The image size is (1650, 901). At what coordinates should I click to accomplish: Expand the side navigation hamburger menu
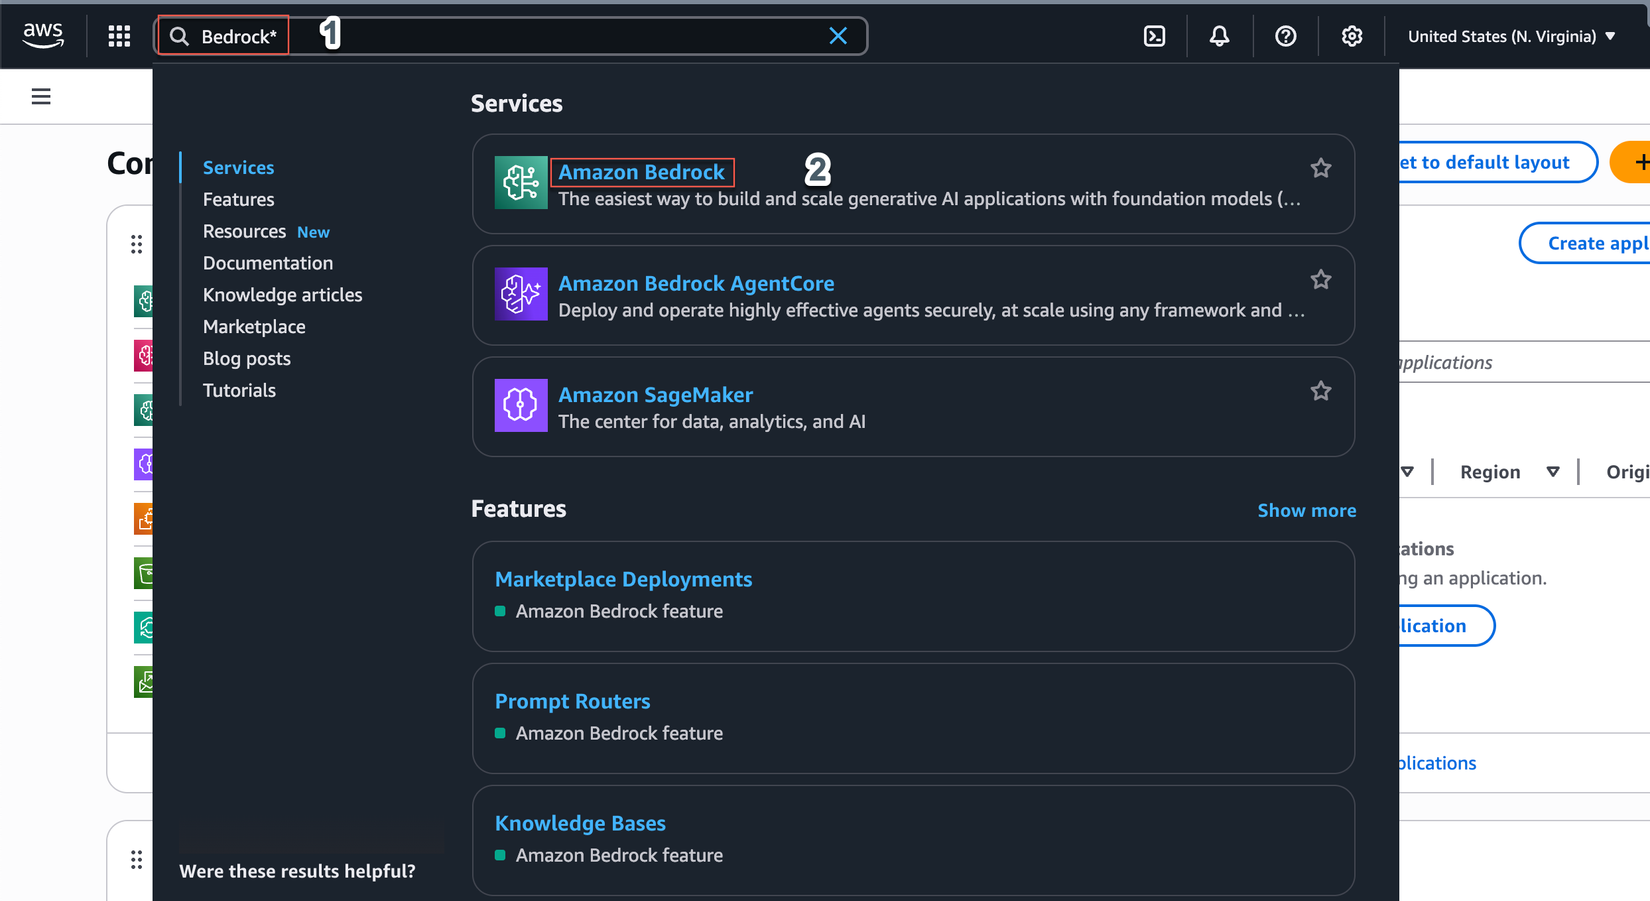[x=41, y=96]
